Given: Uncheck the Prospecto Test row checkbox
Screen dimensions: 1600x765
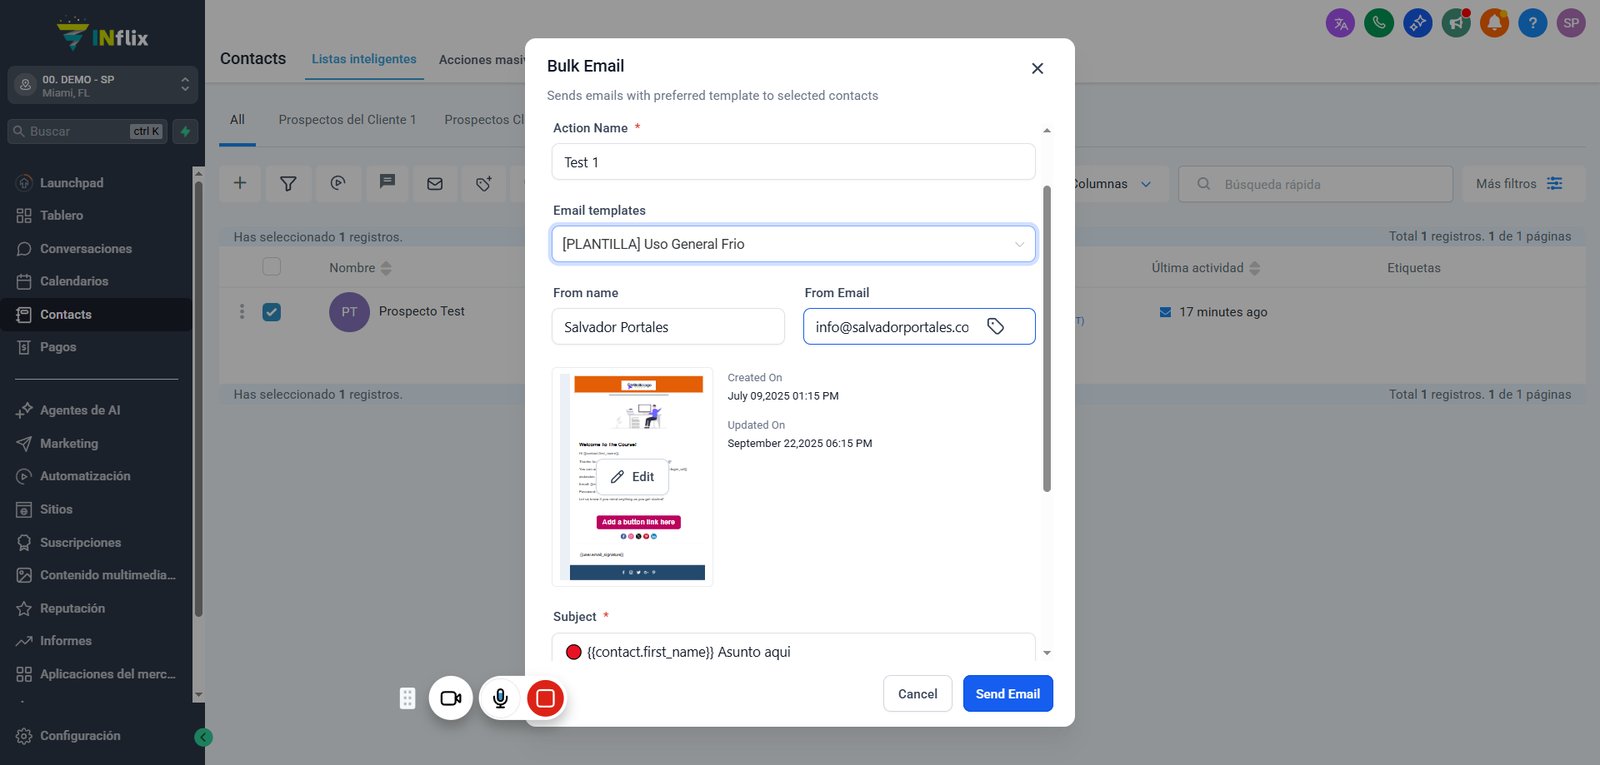Looking at the screenshot, I should point(271,312).
